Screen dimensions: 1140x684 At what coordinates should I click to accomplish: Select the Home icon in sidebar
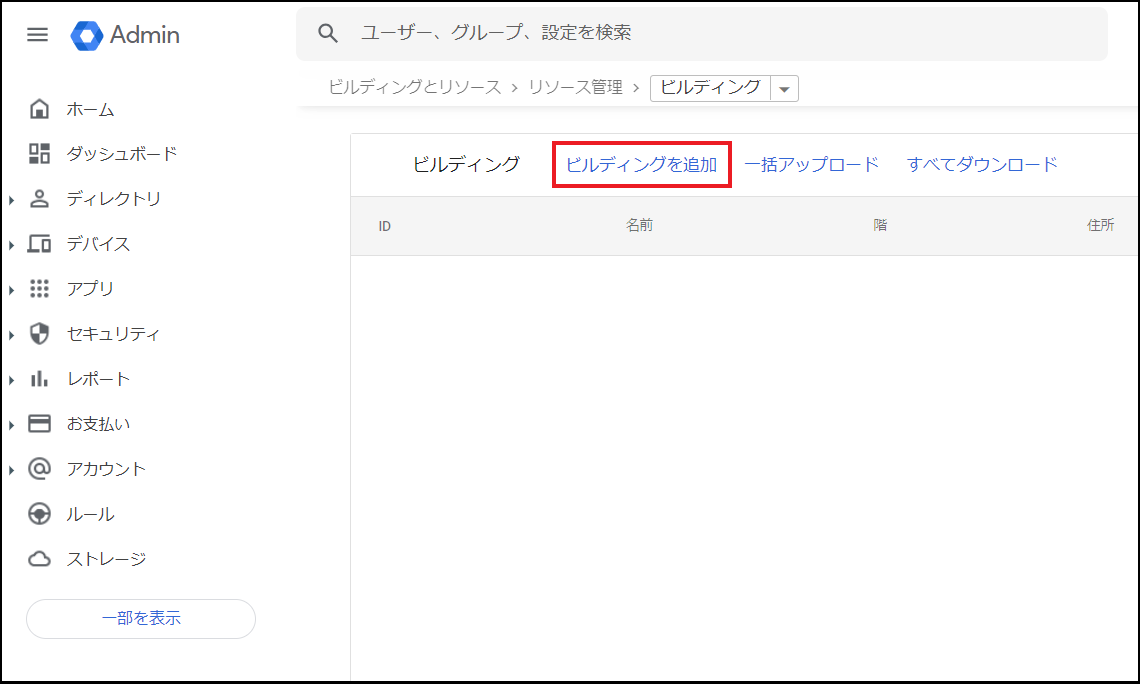pos(39,109)
